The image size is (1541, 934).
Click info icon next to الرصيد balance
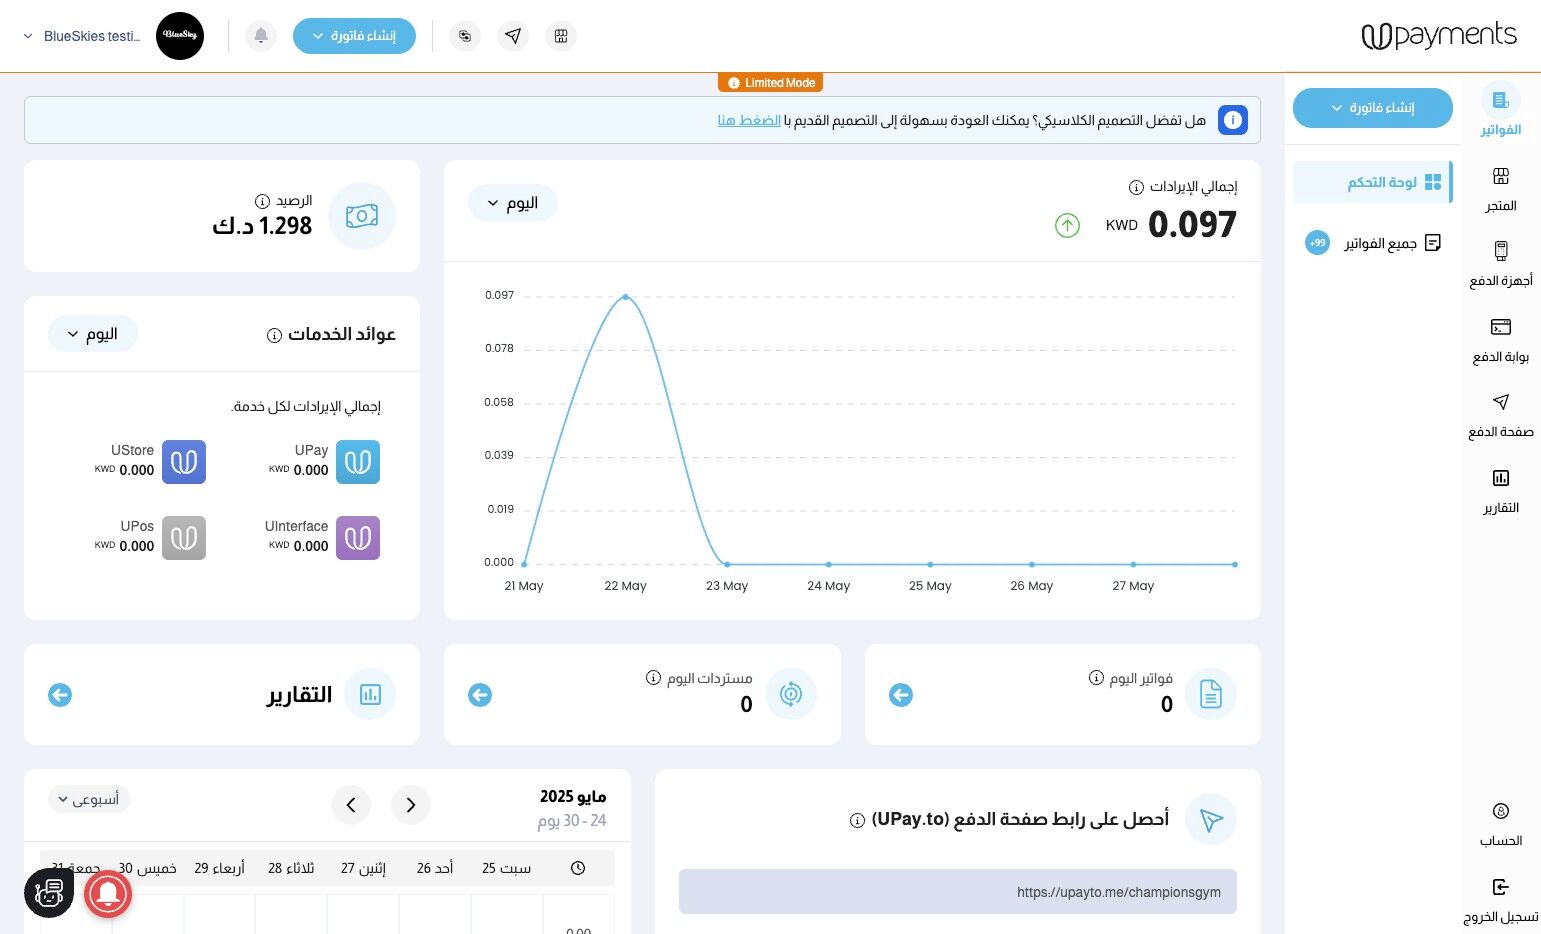coord(262,201)
